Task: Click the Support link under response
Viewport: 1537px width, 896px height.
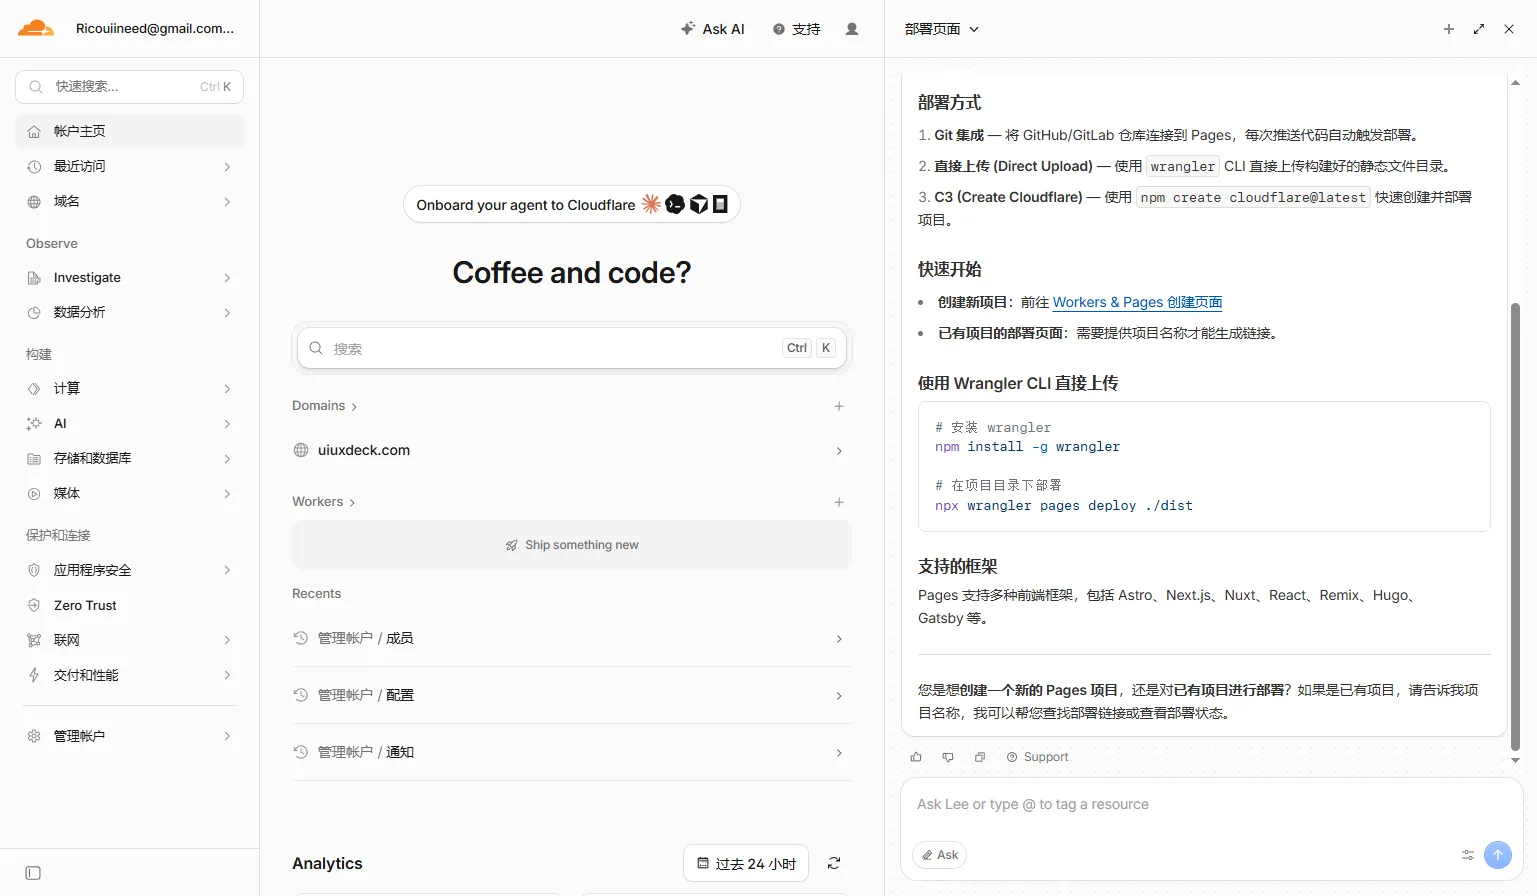Action: 1038,757
